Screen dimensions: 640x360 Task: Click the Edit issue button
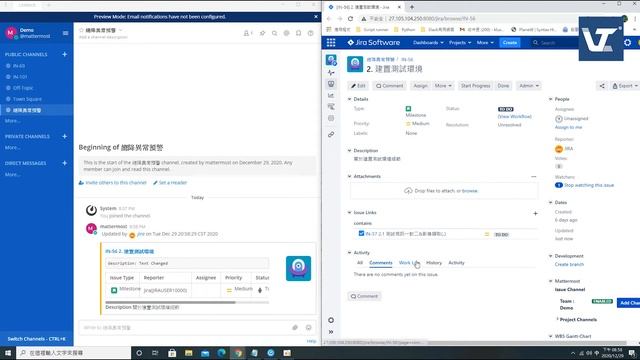click(x=358, y=86)
